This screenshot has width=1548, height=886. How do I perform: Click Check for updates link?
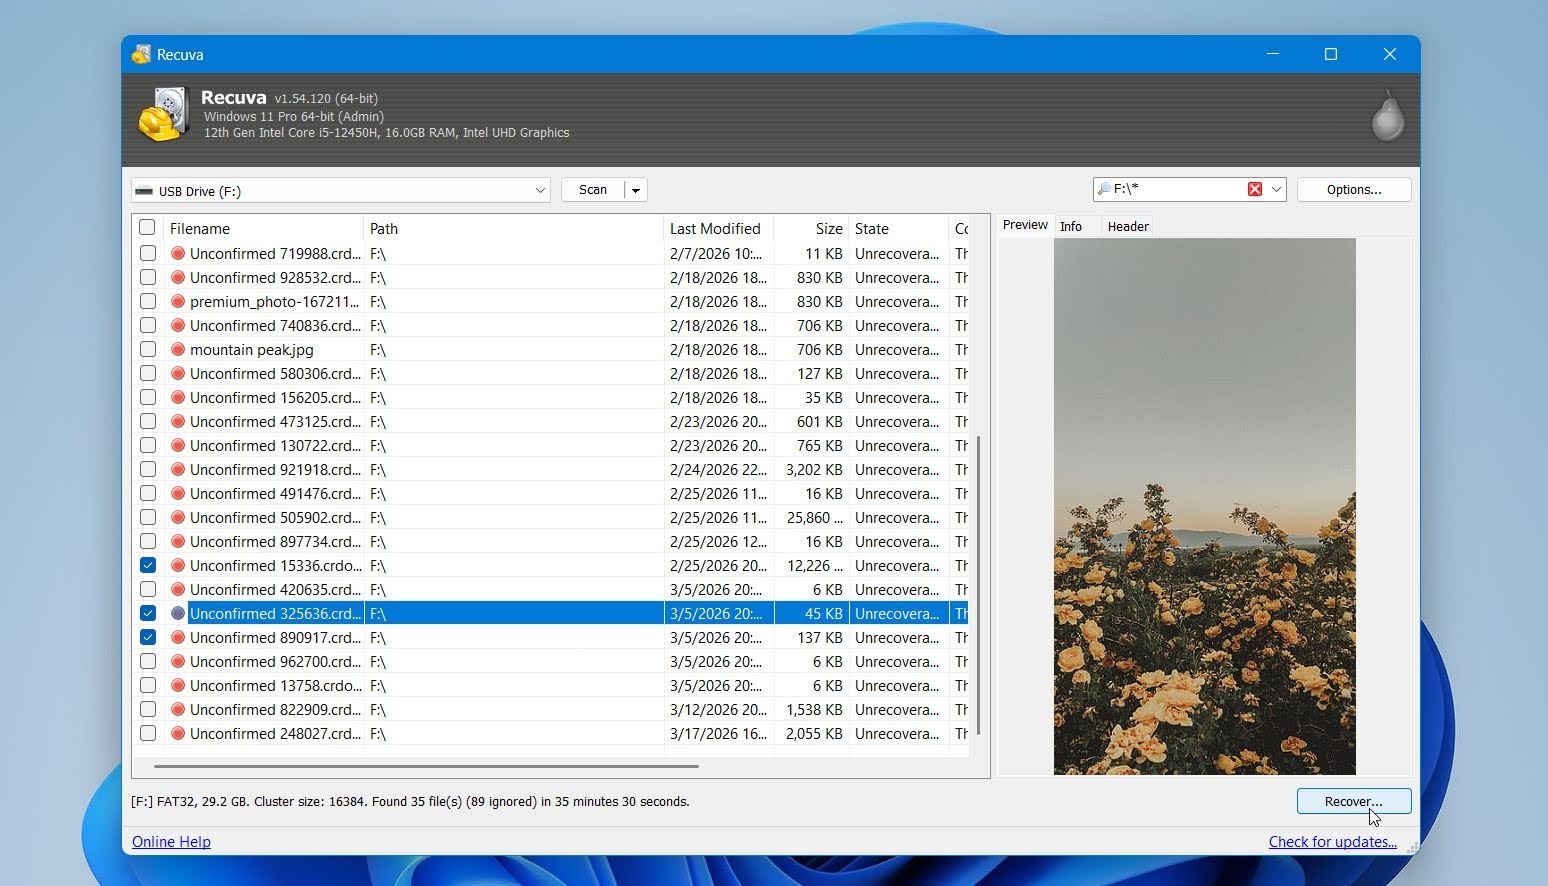(x=1333, y=842)
